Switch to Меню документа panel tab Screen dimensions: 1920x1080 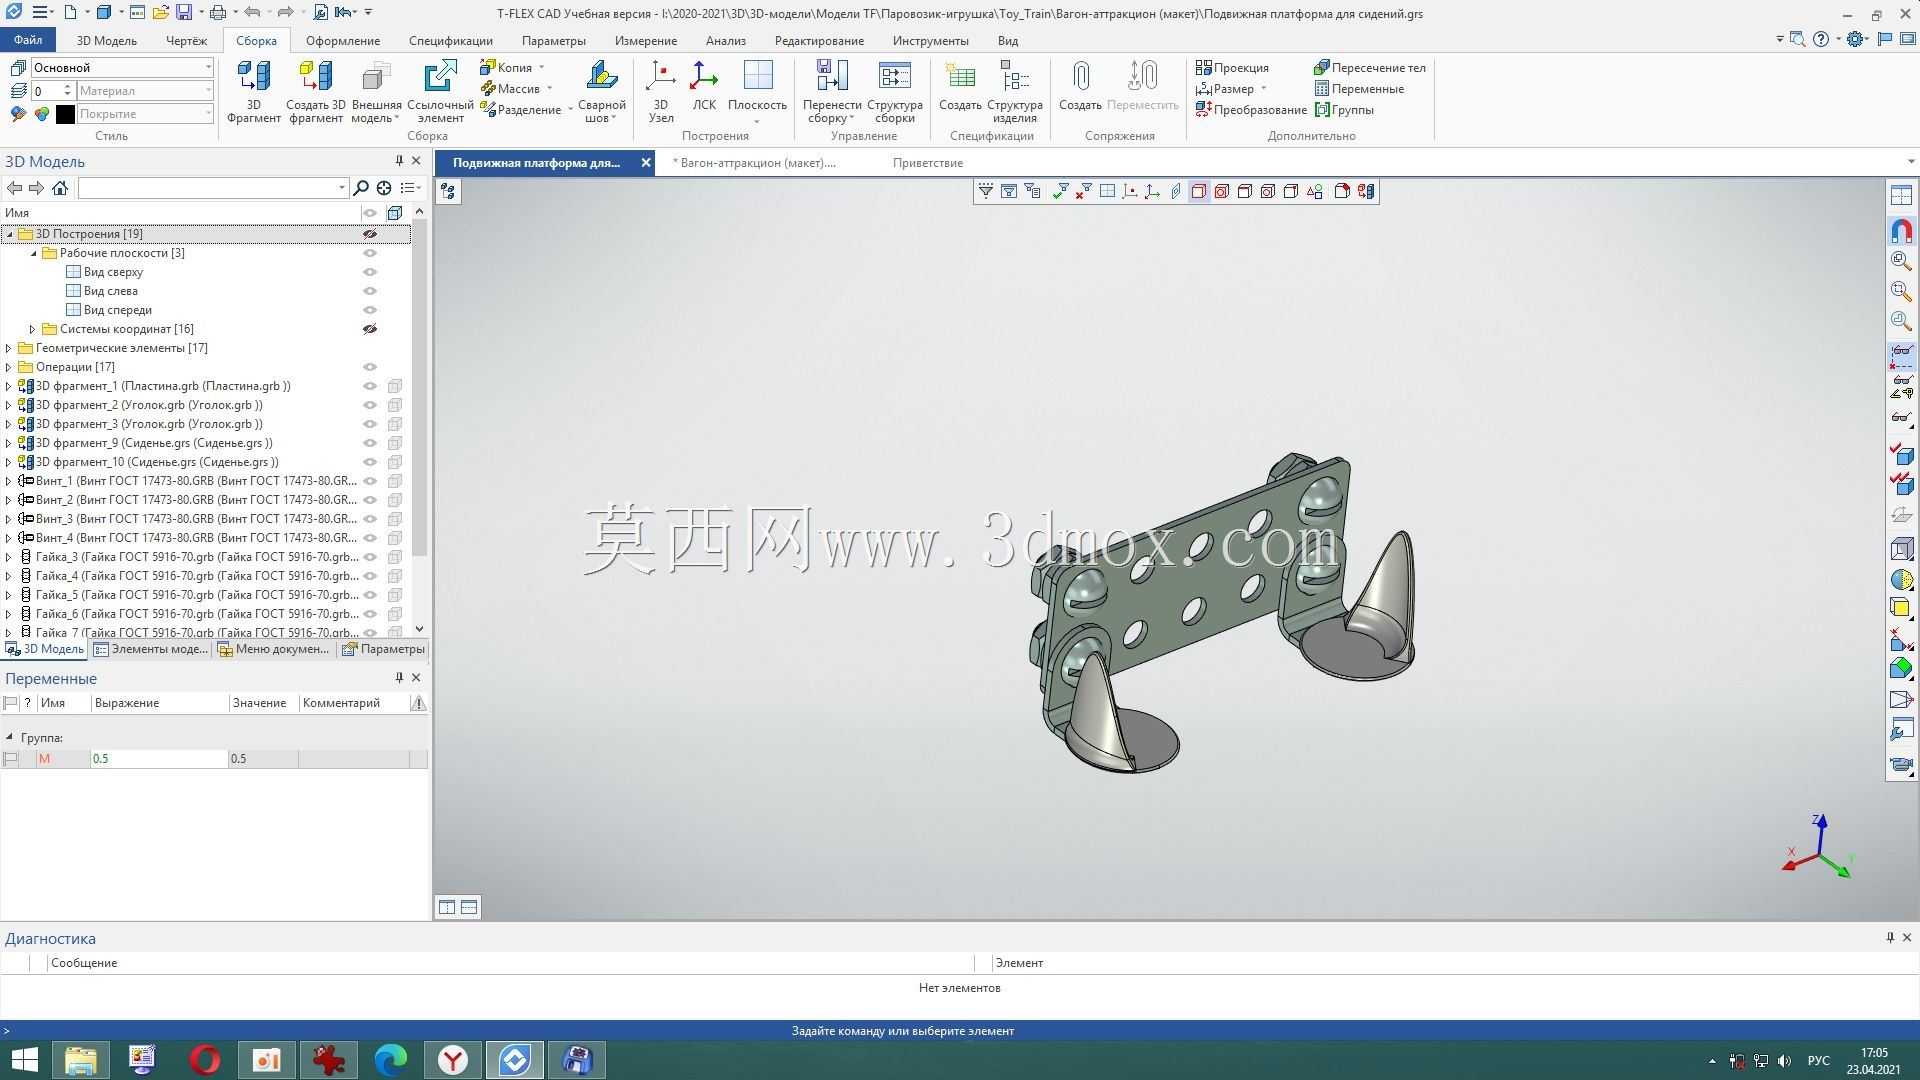point(274,649)
